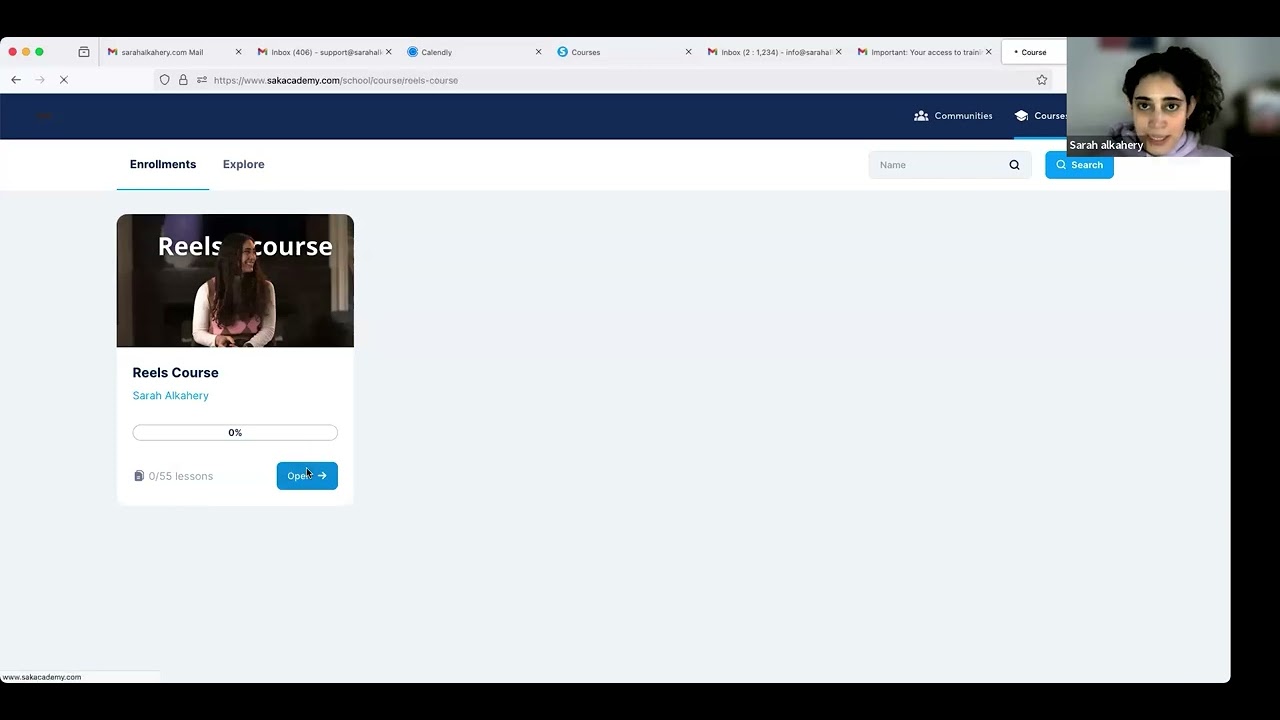Viewport: 1280px width, 720px height.
Task: Click the red macOS close window button
Action: pyautogui.click(x=12, y=52)
